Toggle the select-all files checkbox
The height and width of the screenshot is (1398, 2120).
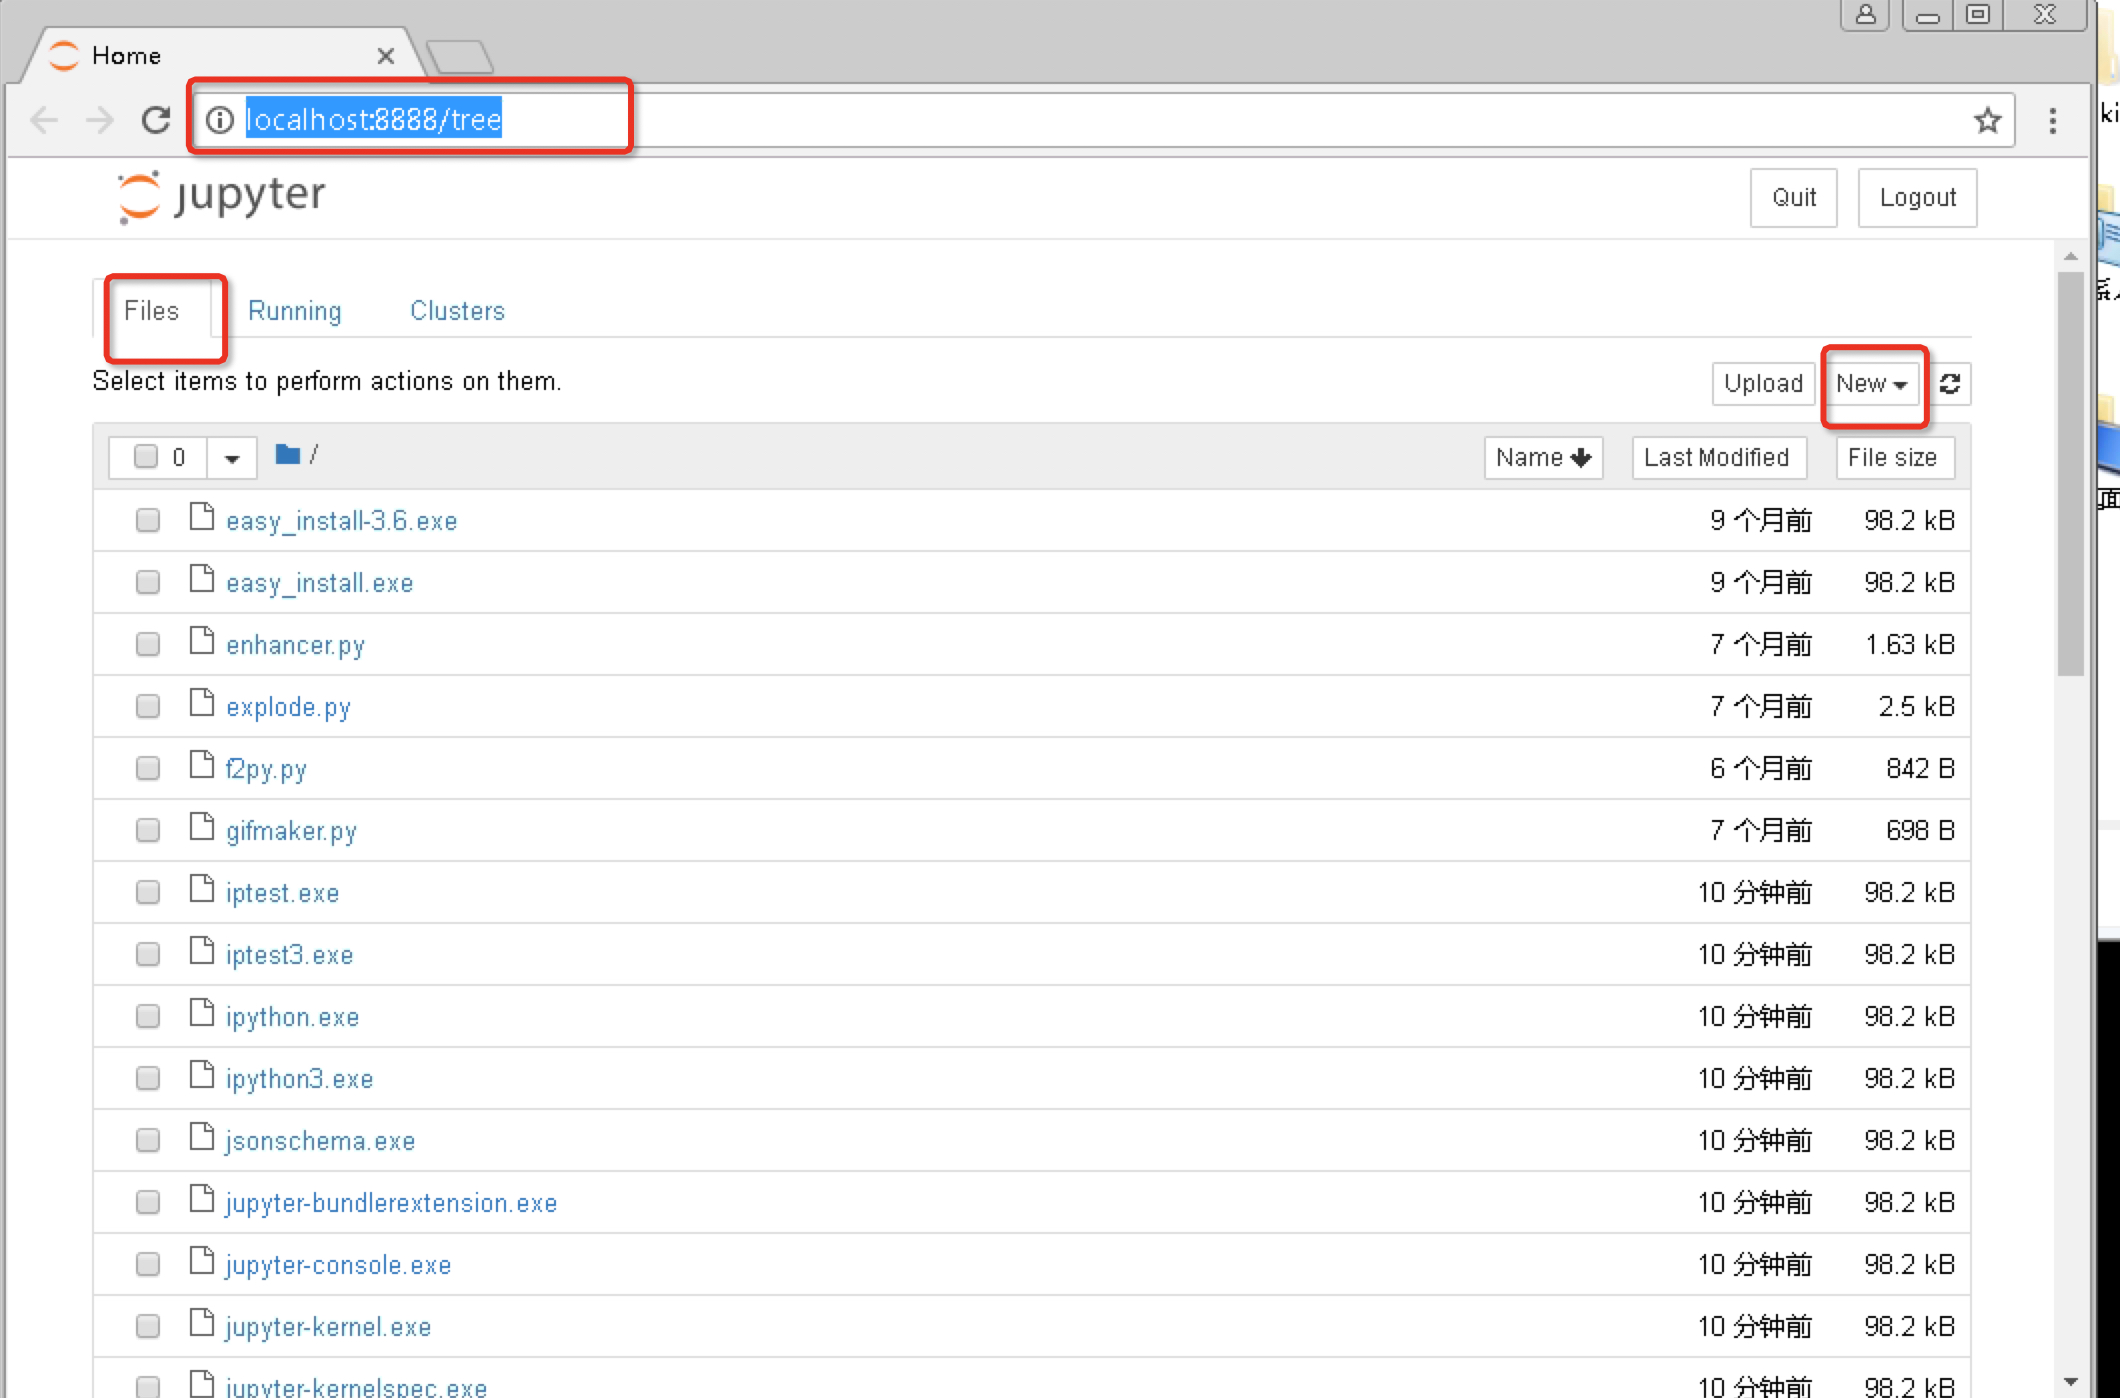click(146, 457)
